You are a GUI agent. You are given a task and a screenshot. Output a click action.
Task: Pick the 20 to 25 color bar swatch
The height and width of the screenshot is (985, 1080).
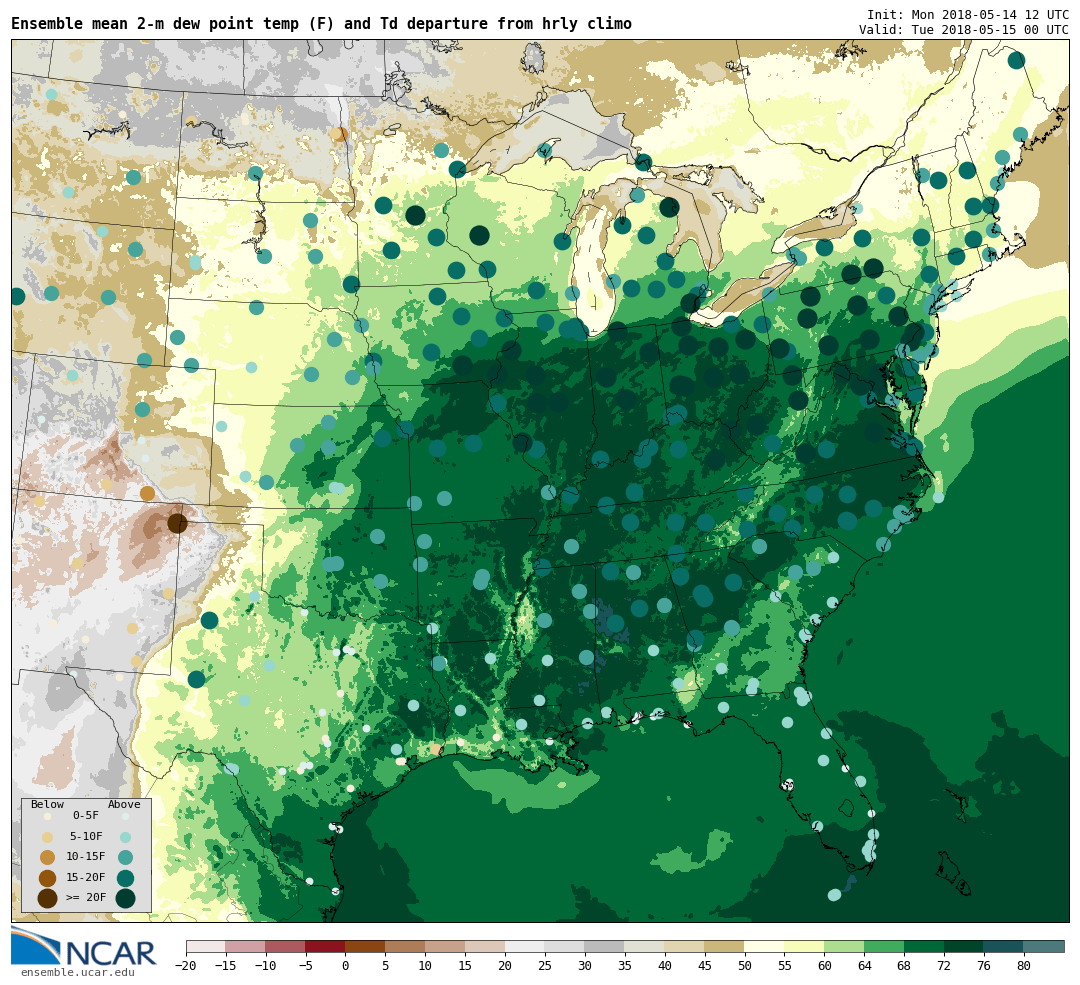[x=526, y=946]
